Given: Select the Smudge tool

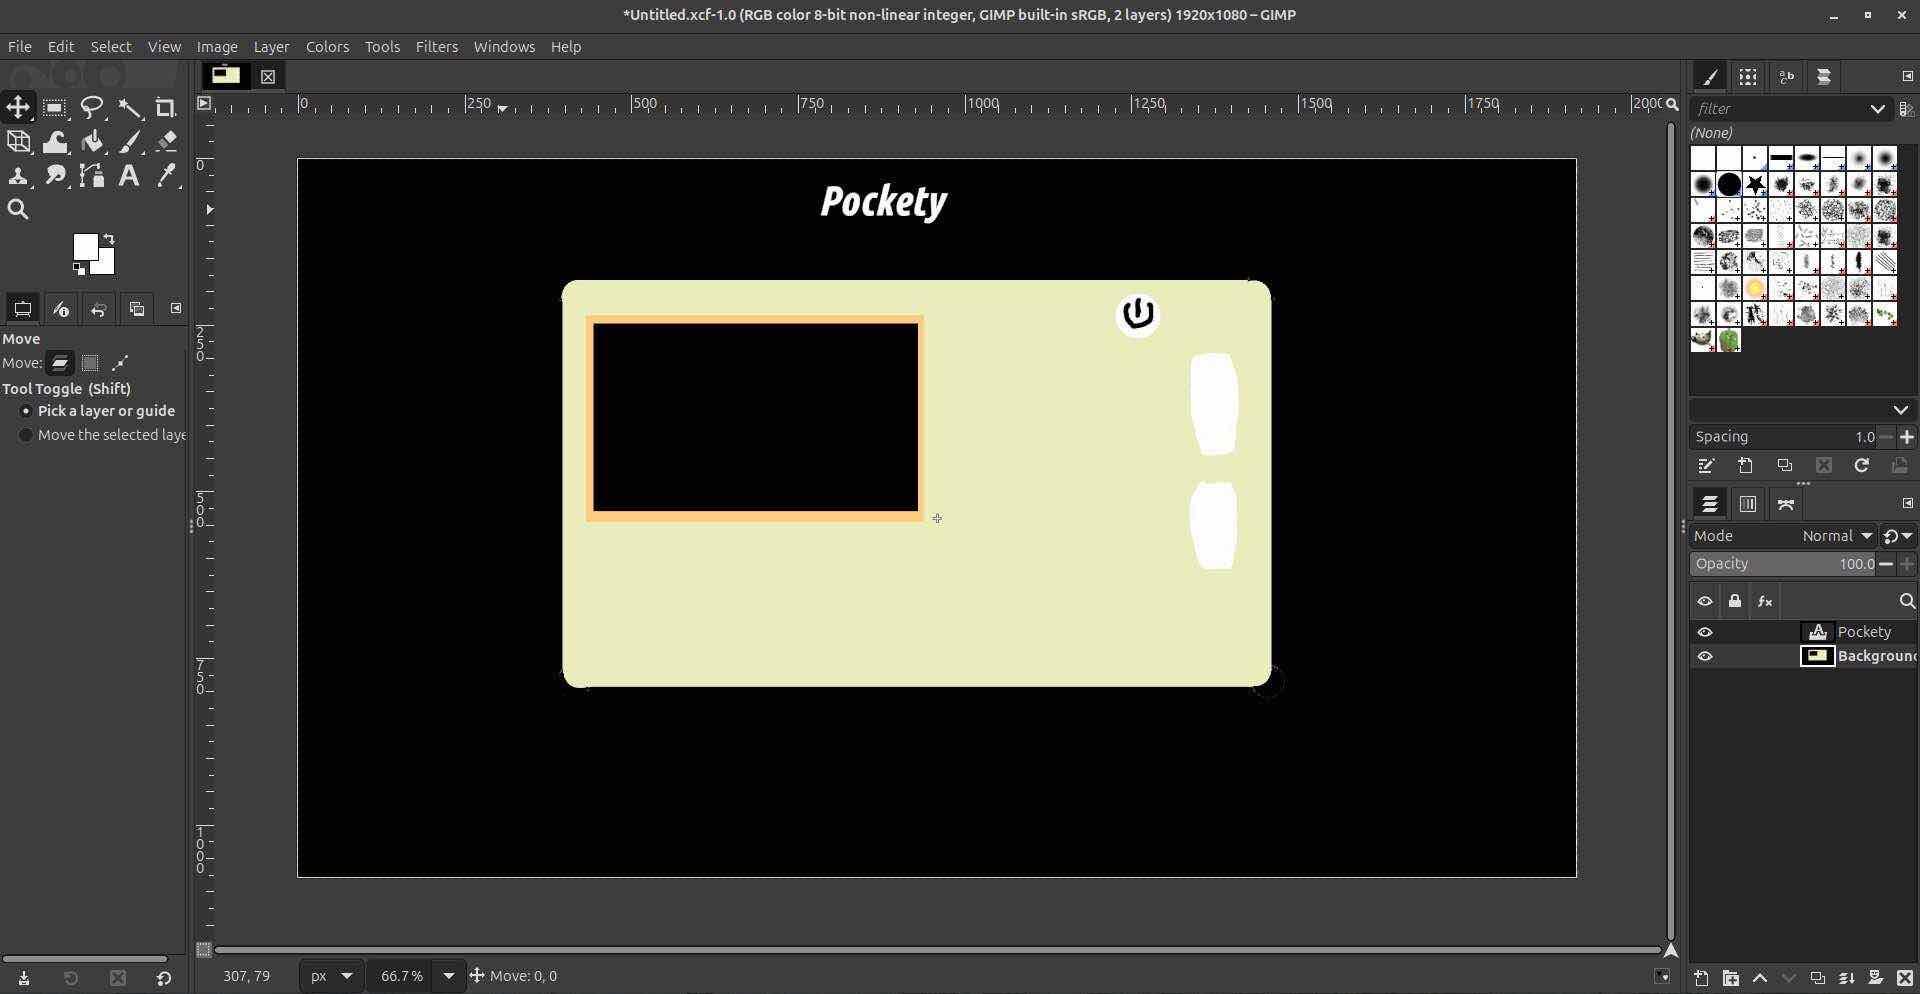Looking at the screenshot, I should pyautogui.click(x=55, y=176).
